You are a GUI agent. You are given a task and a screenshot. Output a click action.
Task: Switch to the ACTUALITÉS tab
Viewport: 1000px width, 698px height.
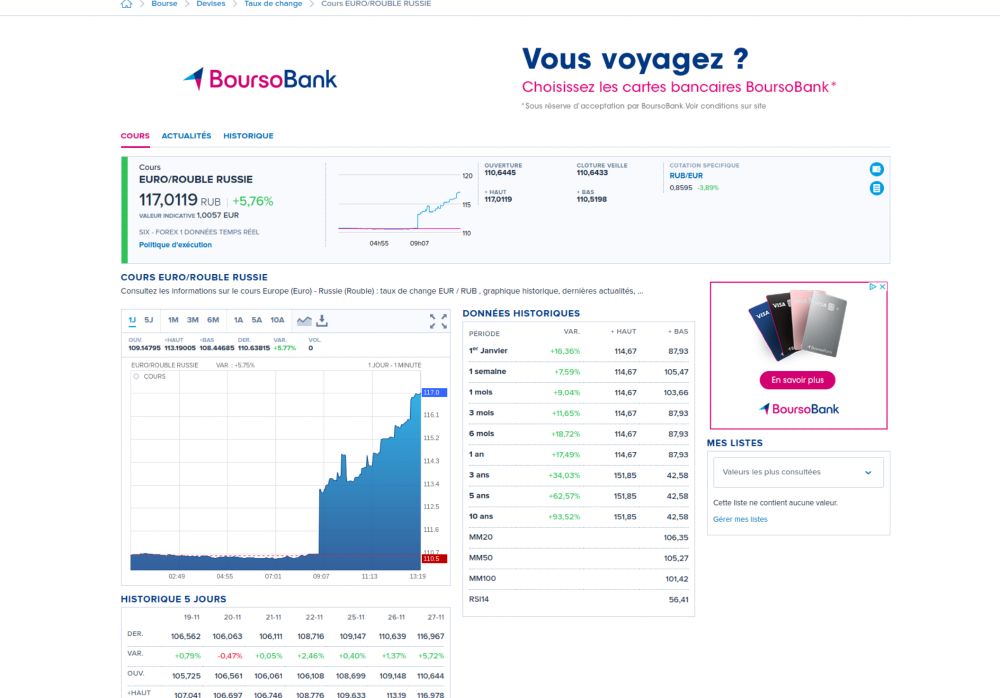pyautogui.click(x=186, y=136)
